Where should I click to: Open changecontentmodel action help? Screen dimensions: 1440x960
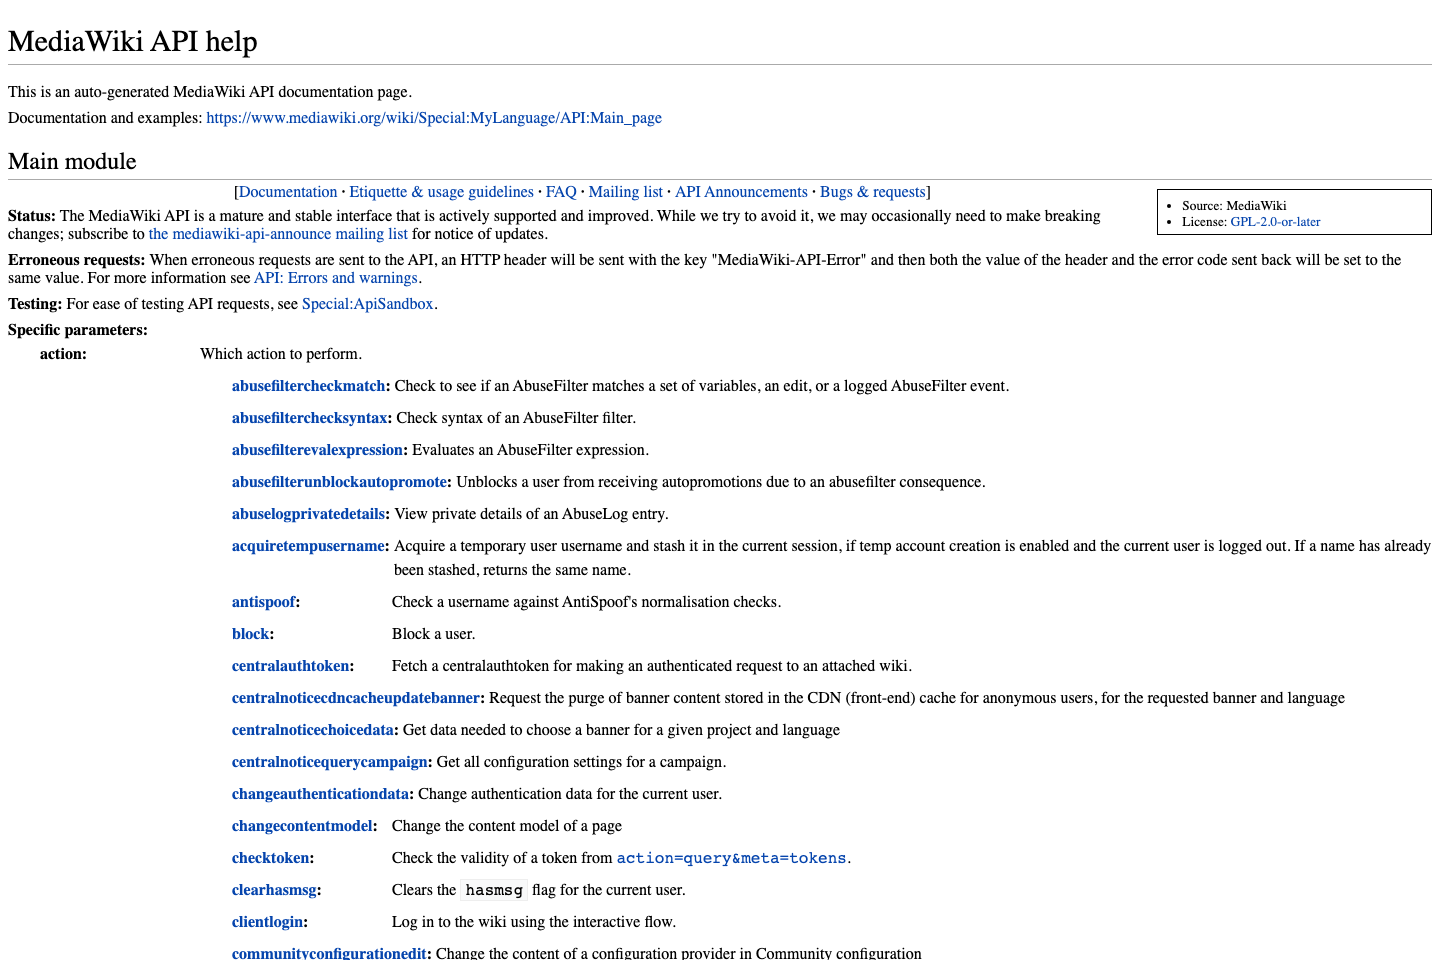302,825
